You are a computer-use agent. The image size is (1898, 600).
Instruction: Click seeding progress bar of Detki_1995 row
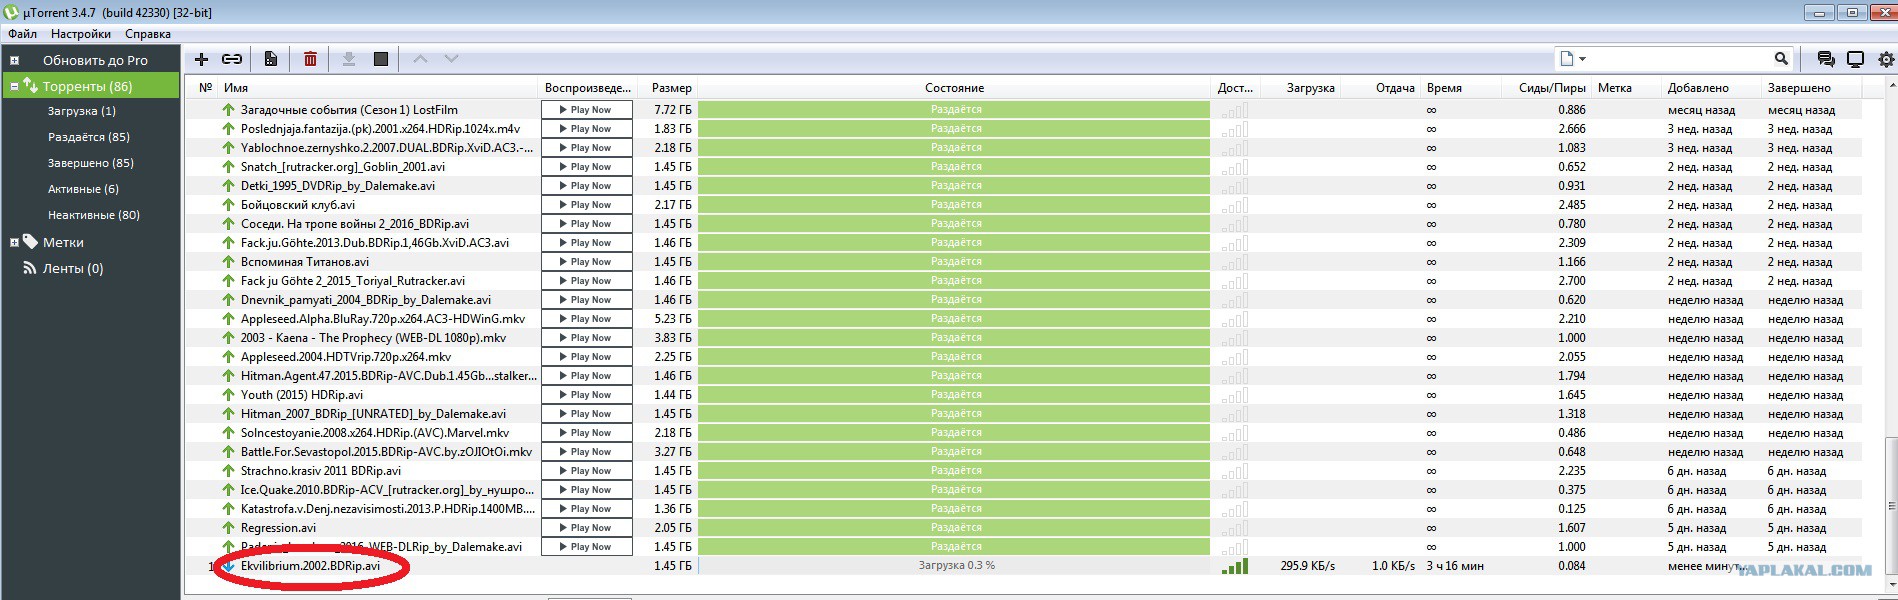[955, 186]
